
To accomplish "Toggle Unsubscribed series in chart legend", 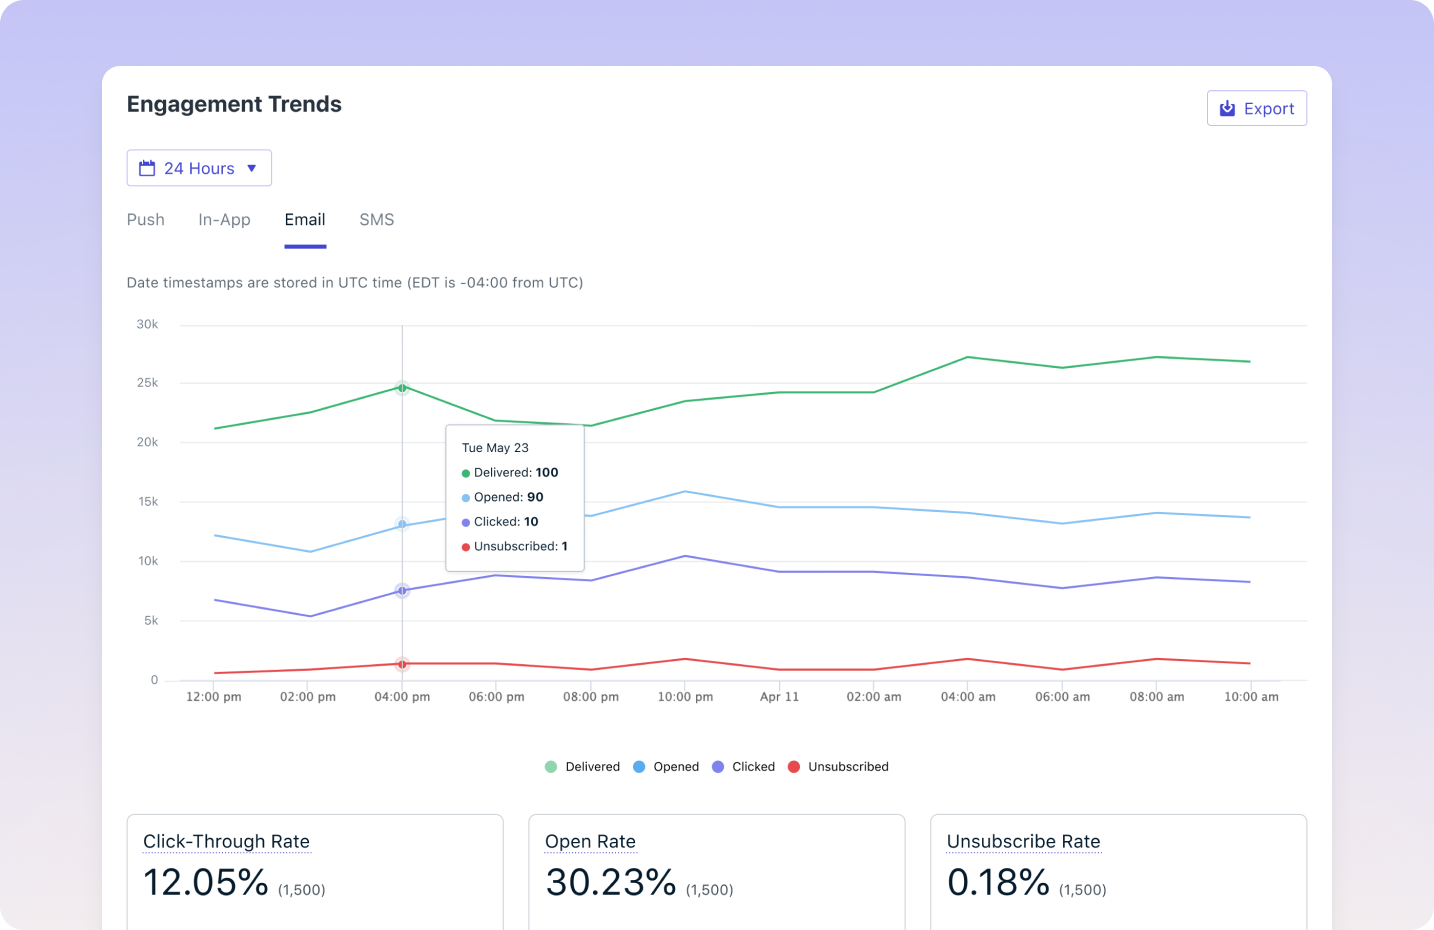I will click(x=838, y=767).
